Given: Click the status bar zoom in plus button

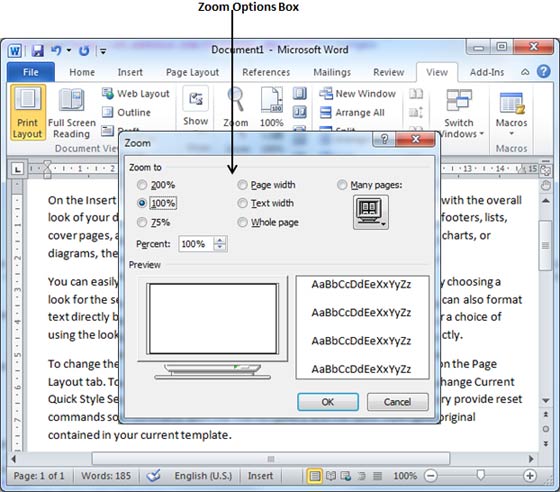Looking at the screenshot, I should tap(529, 476).
